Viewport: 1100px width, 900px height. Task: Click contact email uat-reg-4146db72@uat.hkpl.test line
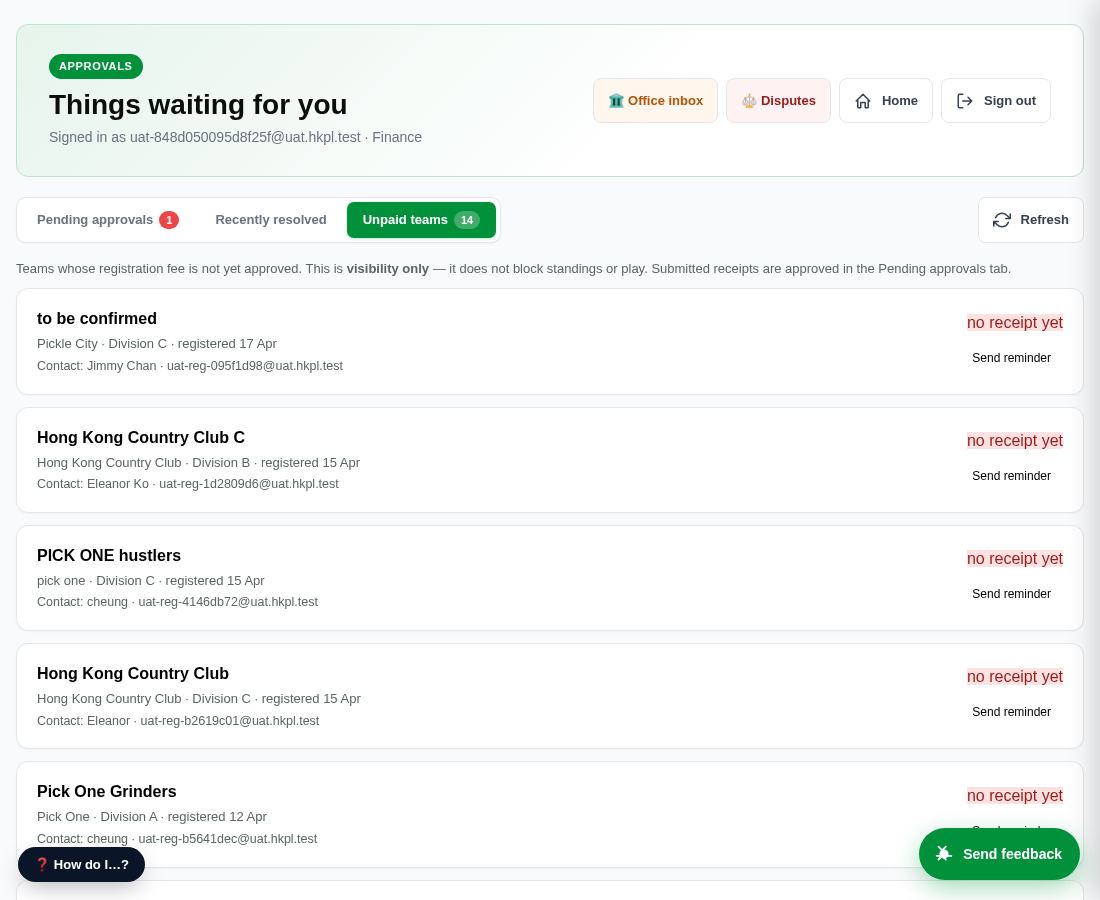pos(177,602)
